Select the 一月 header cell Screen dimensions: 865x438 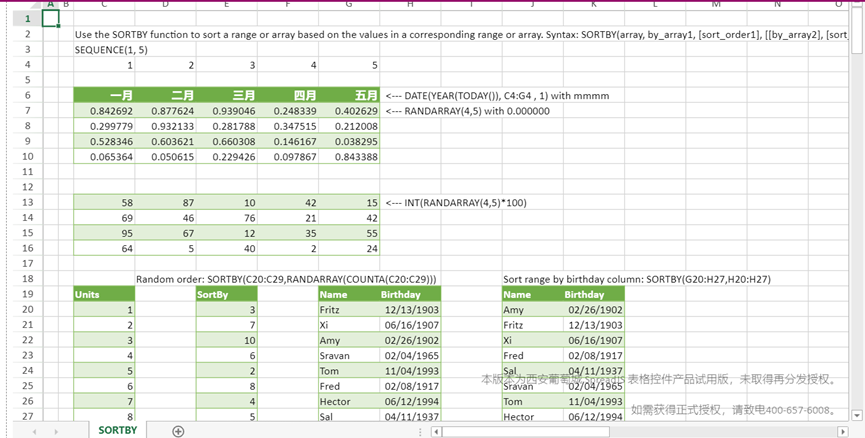[104, 95]
